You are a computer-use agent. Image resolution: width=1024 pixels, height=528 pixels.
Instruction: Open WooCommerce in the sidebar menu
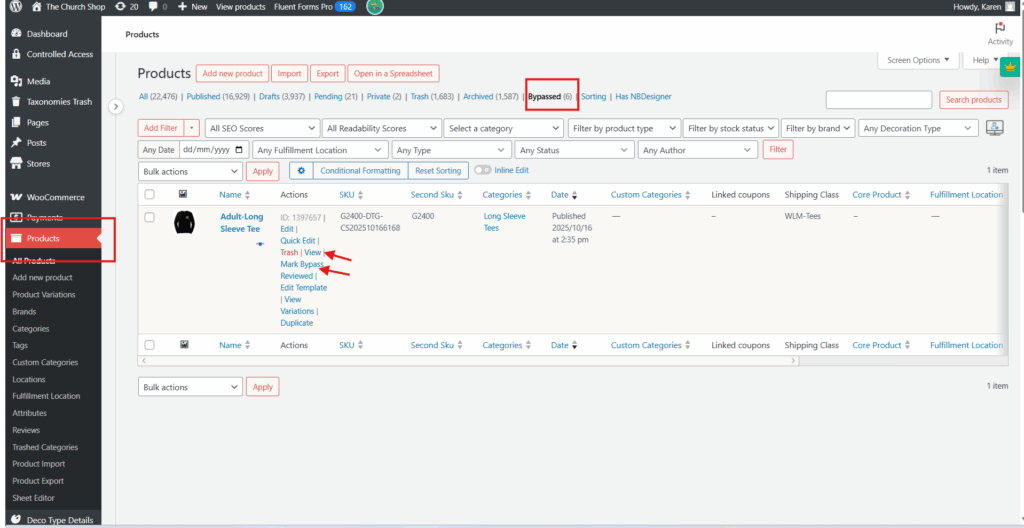[55, 197]
